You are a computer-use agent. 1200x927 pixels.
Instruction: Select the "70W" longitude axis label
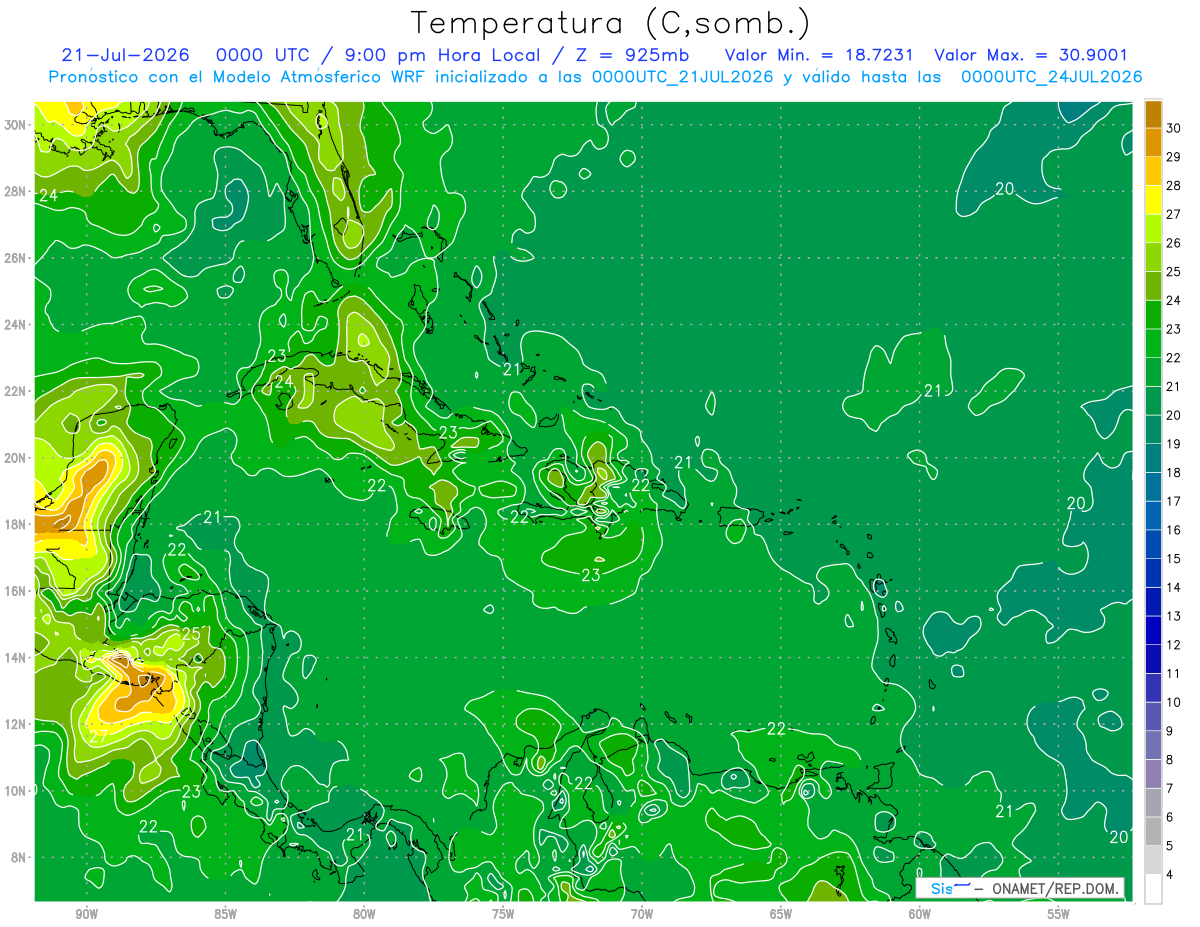642,914
